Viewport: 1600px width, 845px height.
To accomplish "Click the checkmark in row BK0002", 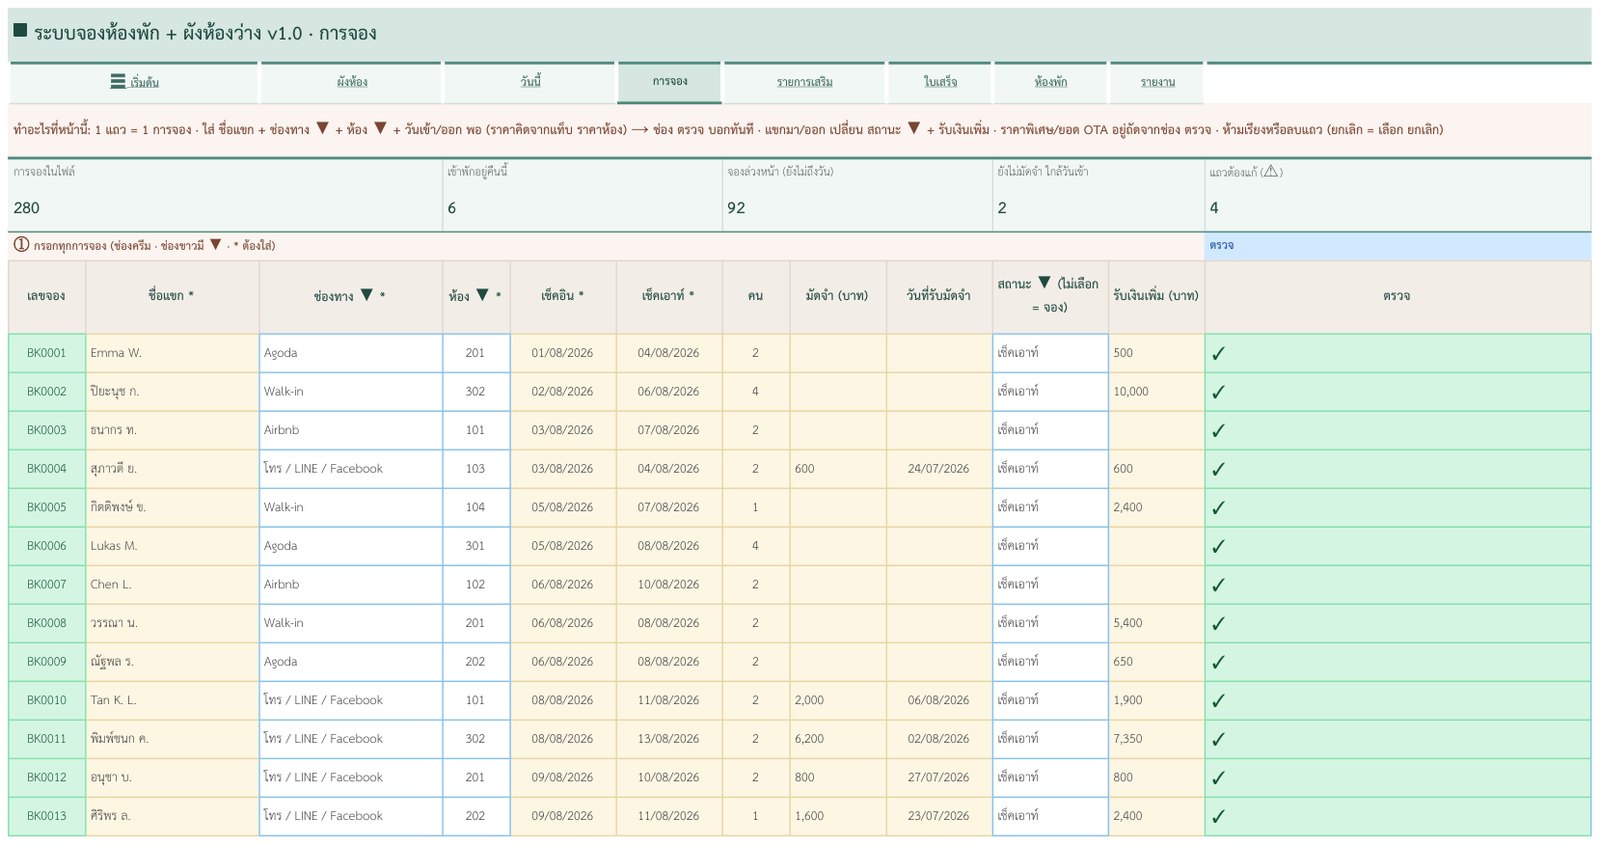I will pyautogui.click(x=1218, y=393).
